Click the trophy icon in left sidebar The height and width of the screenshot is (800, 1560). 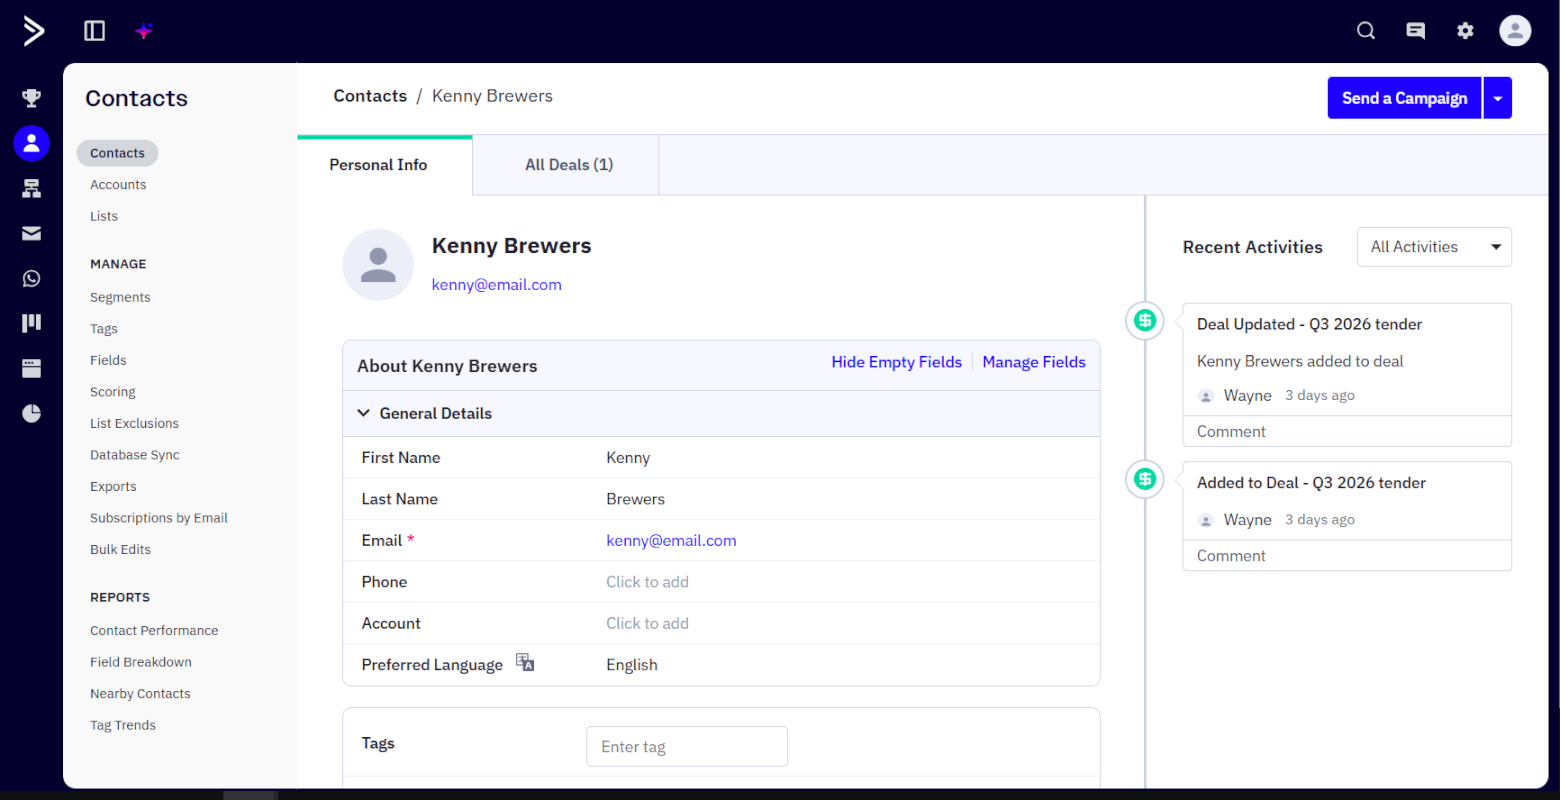[x=32, y=98]
